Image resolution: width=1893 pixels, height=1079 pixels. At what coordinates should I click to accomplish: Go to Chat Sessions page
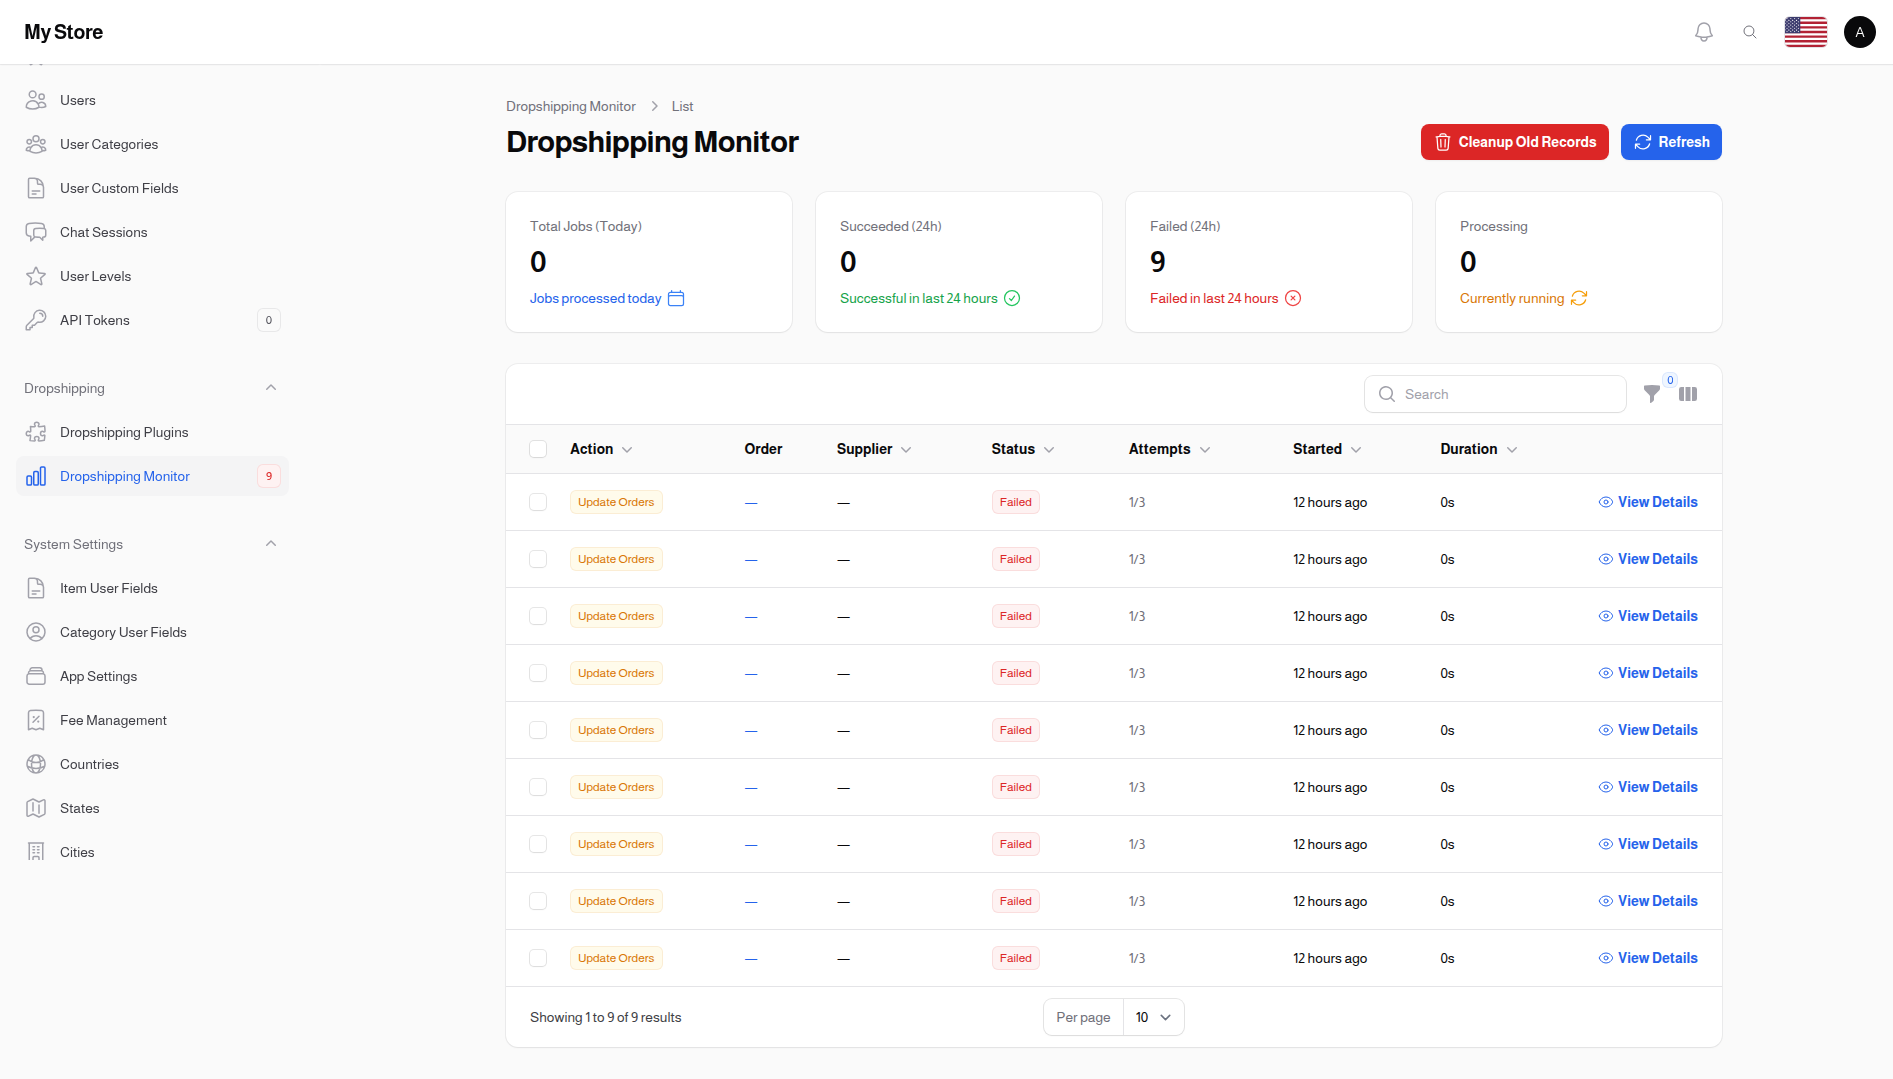pyautogui.click(x=103, y=232)
